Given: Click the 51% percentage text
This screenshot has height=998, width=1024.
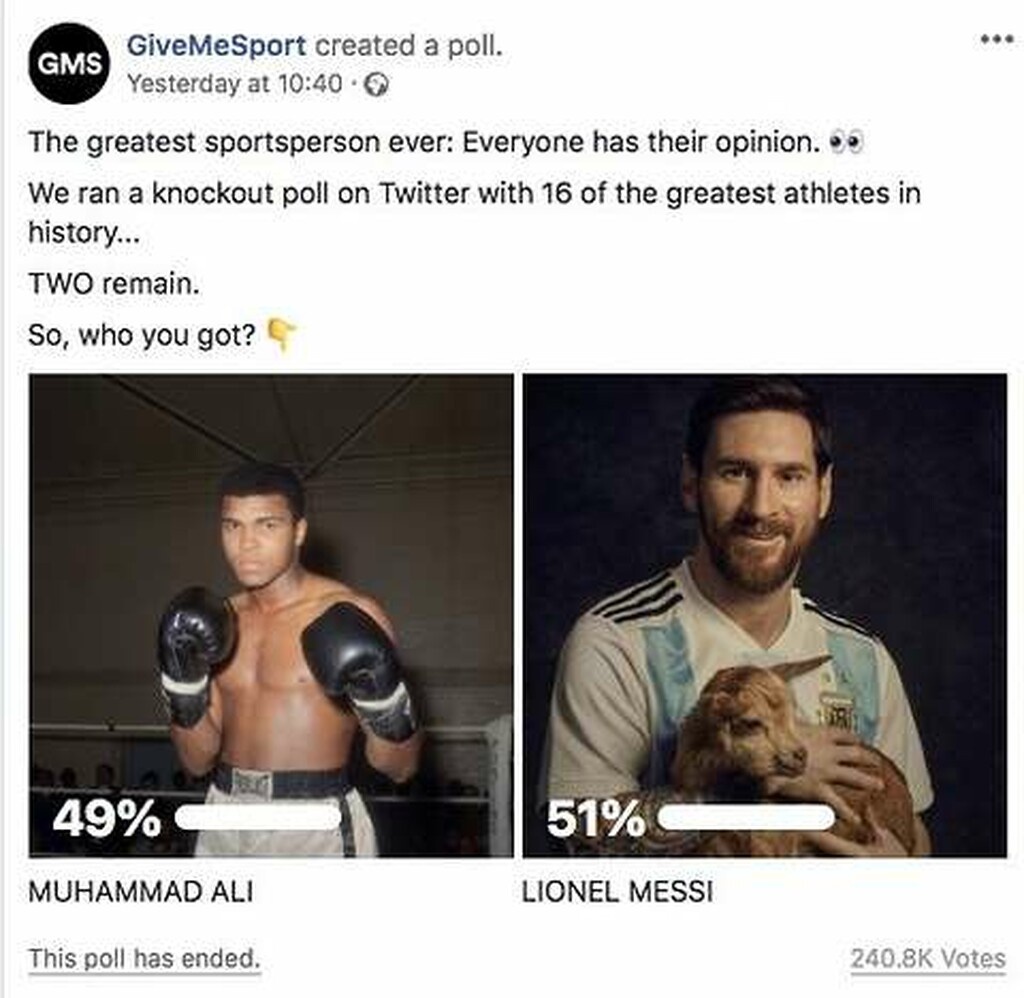Looking at the screenshot, I should (x=596, y=818).
